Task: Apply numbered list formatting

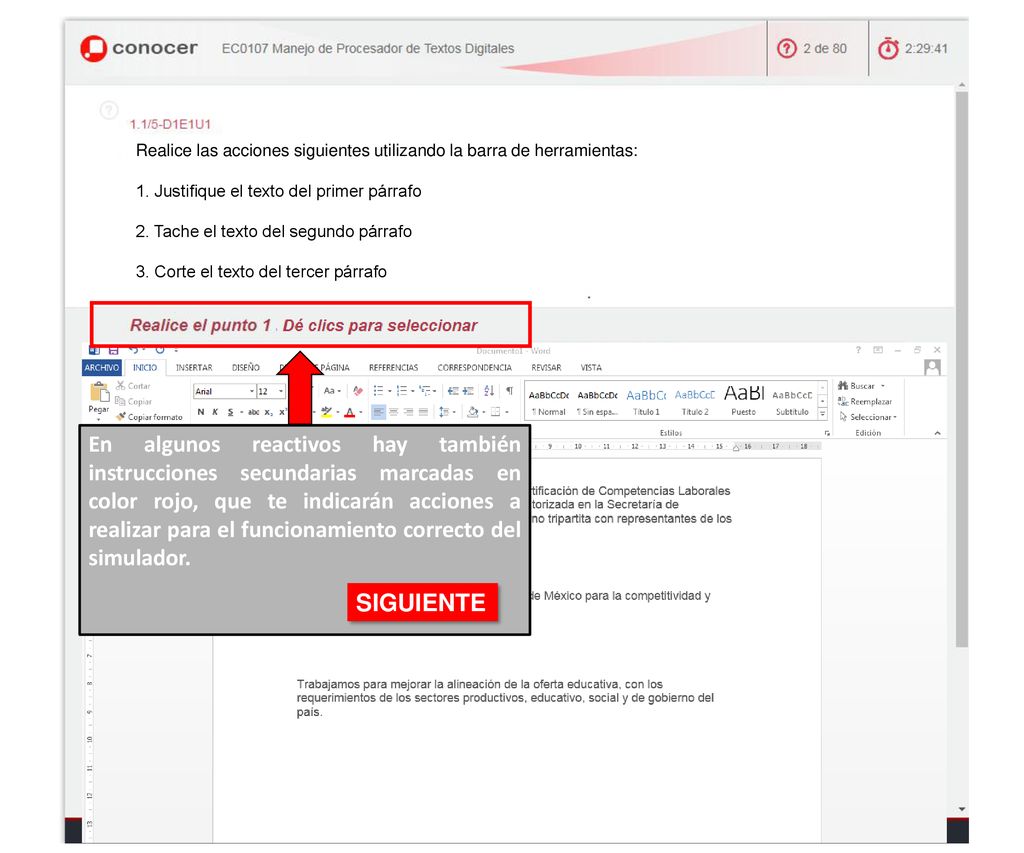Action: point(402,391)
